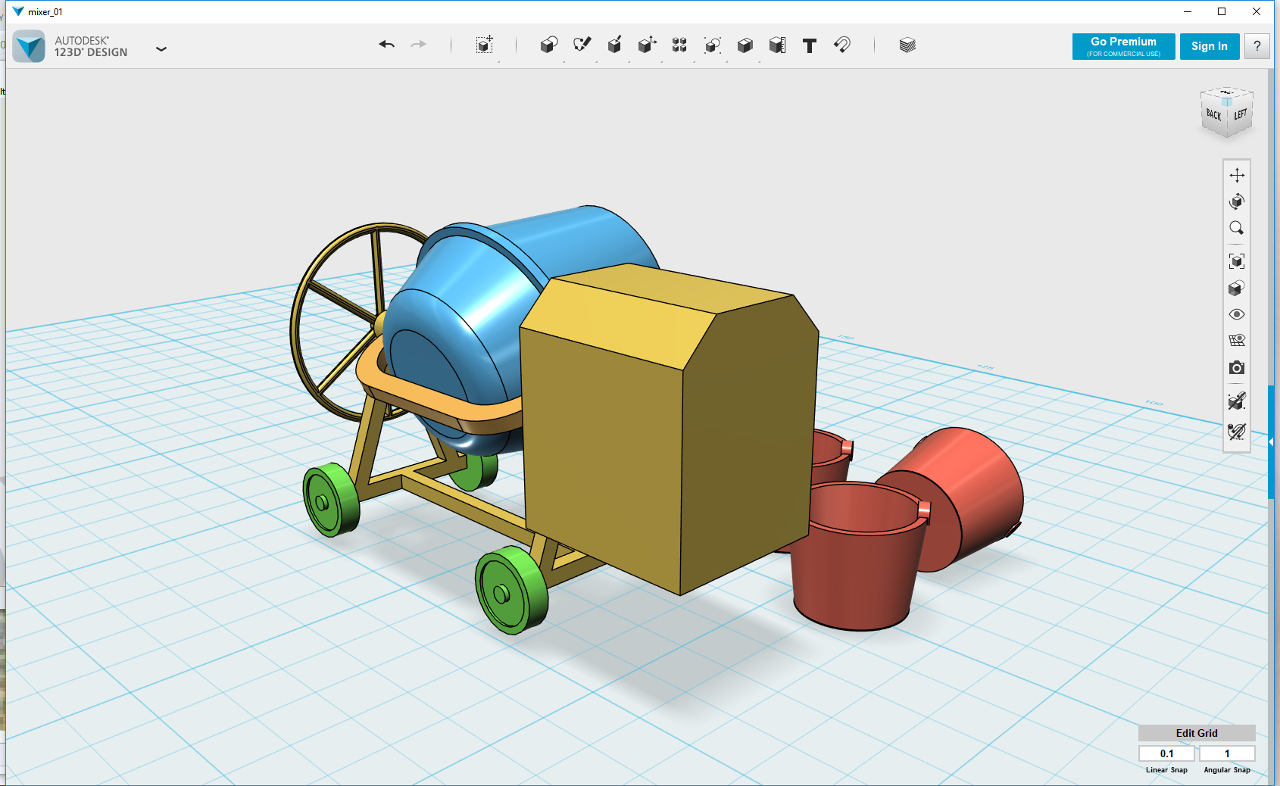Activate the Pan navigation tool

[x=1237, y=175]
